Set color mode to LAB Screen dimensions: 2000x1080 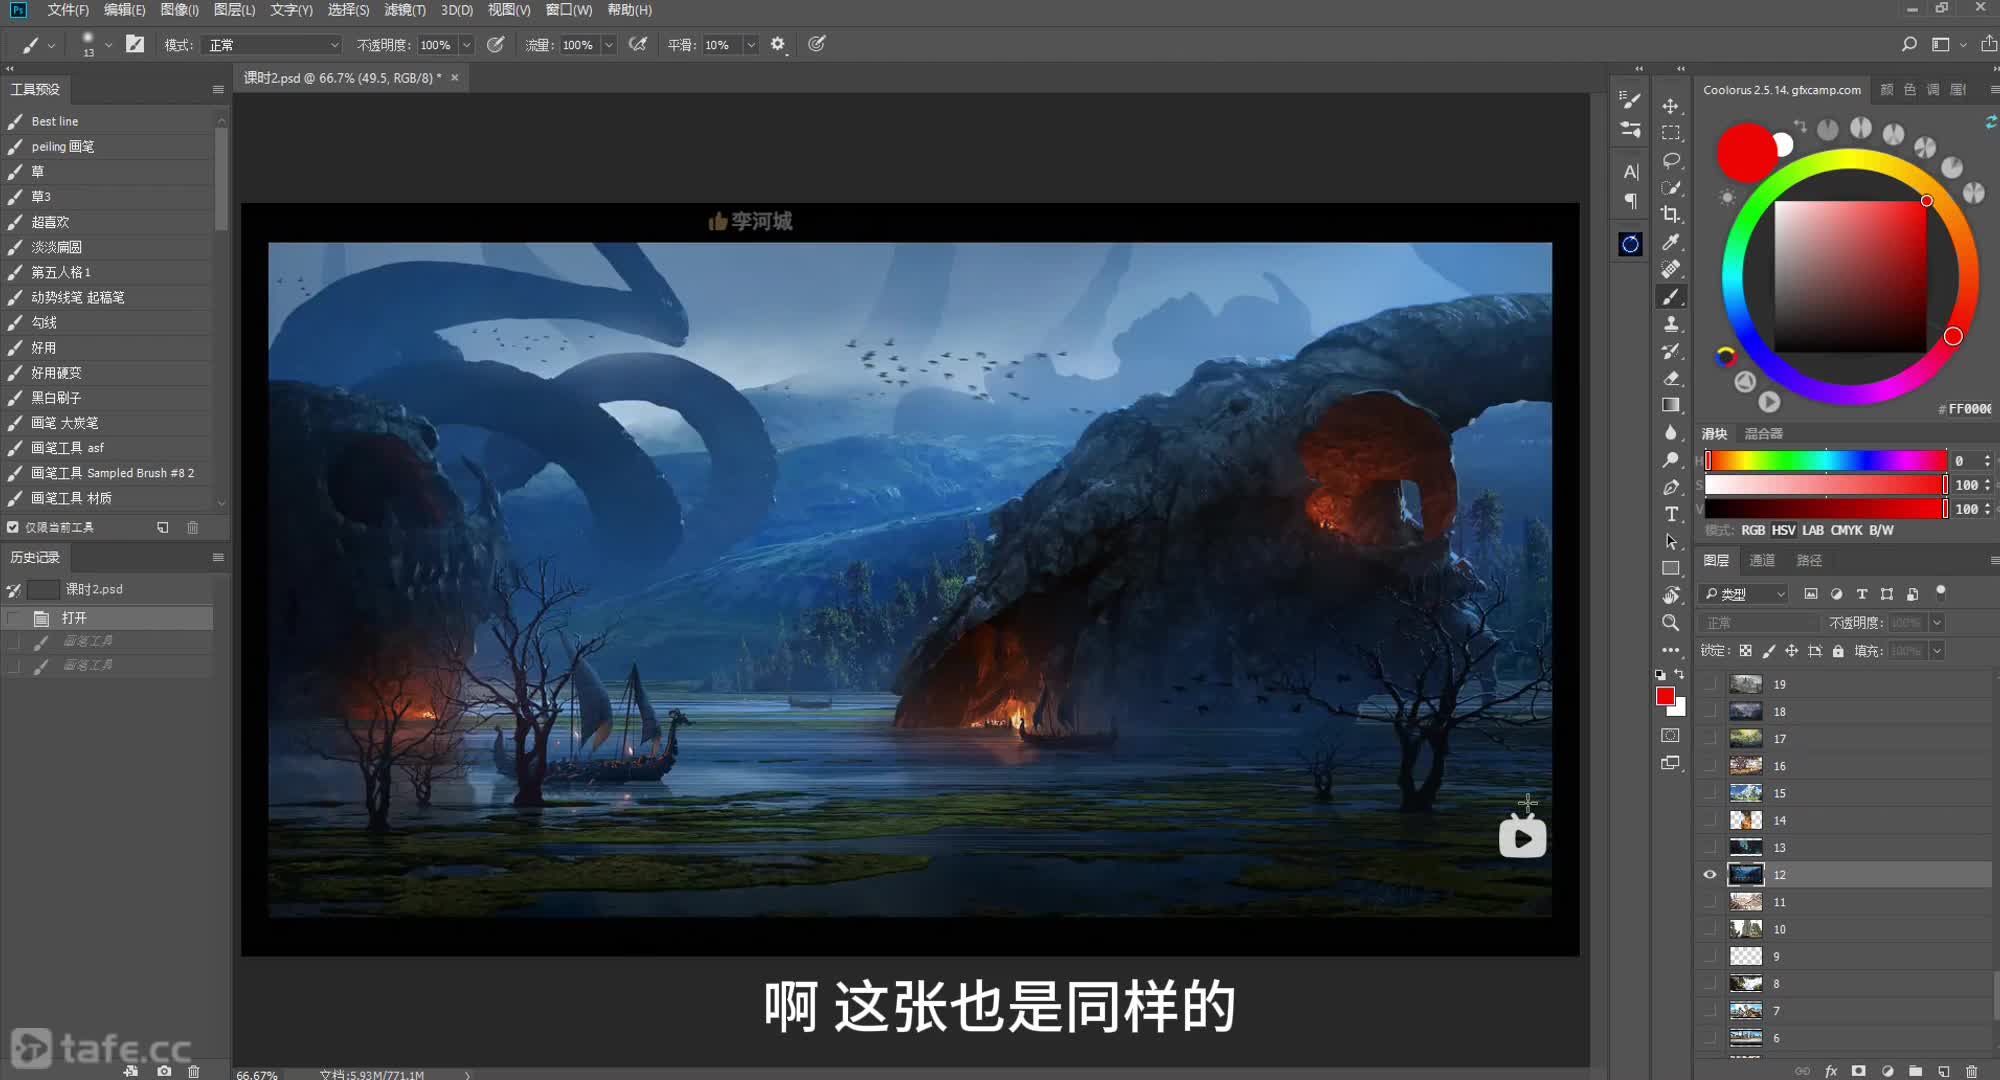point(1813,530)
